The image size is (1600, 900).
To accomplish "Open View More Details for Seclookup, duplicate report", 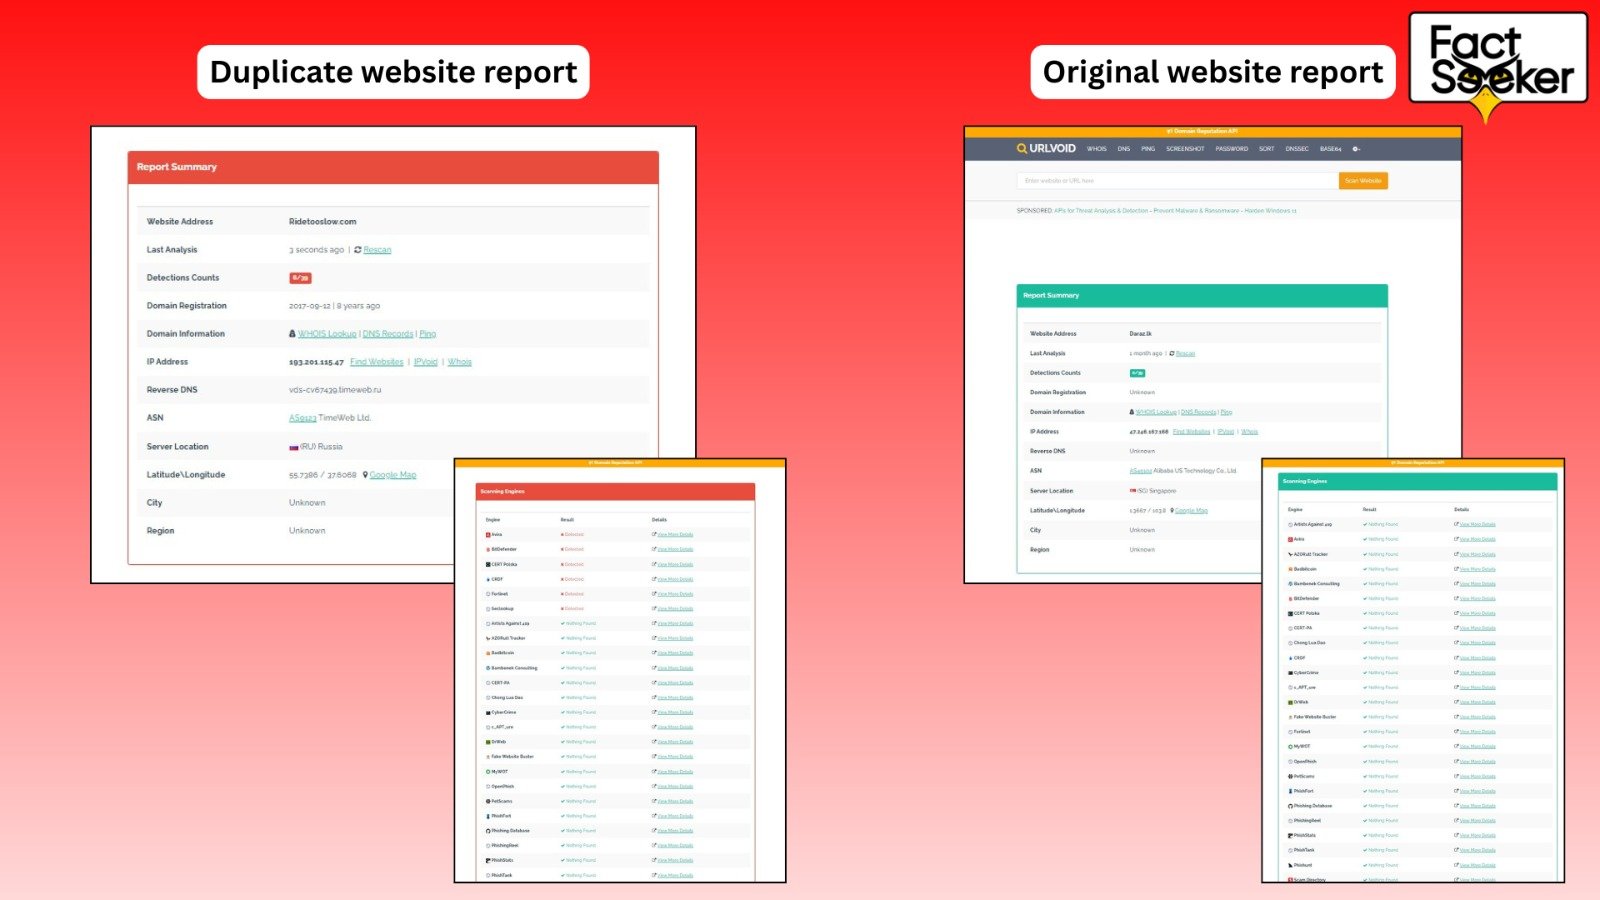I will [675, 609].
